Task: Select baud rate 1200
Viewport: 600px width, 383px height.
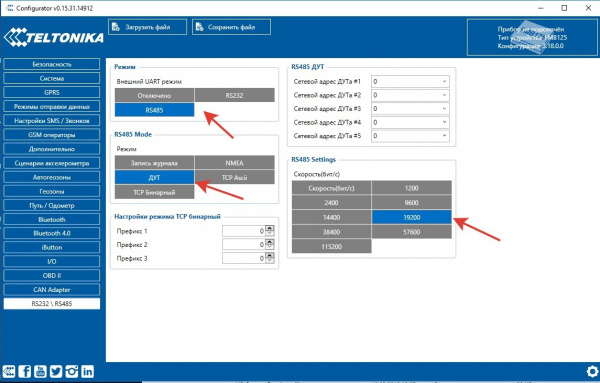Action: [412, 188]
